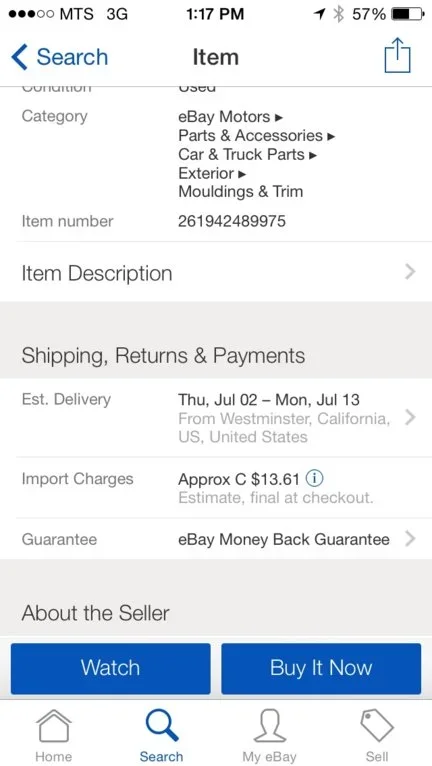
Task: Tap the Sell price tag icon
Action: [377, 726]
